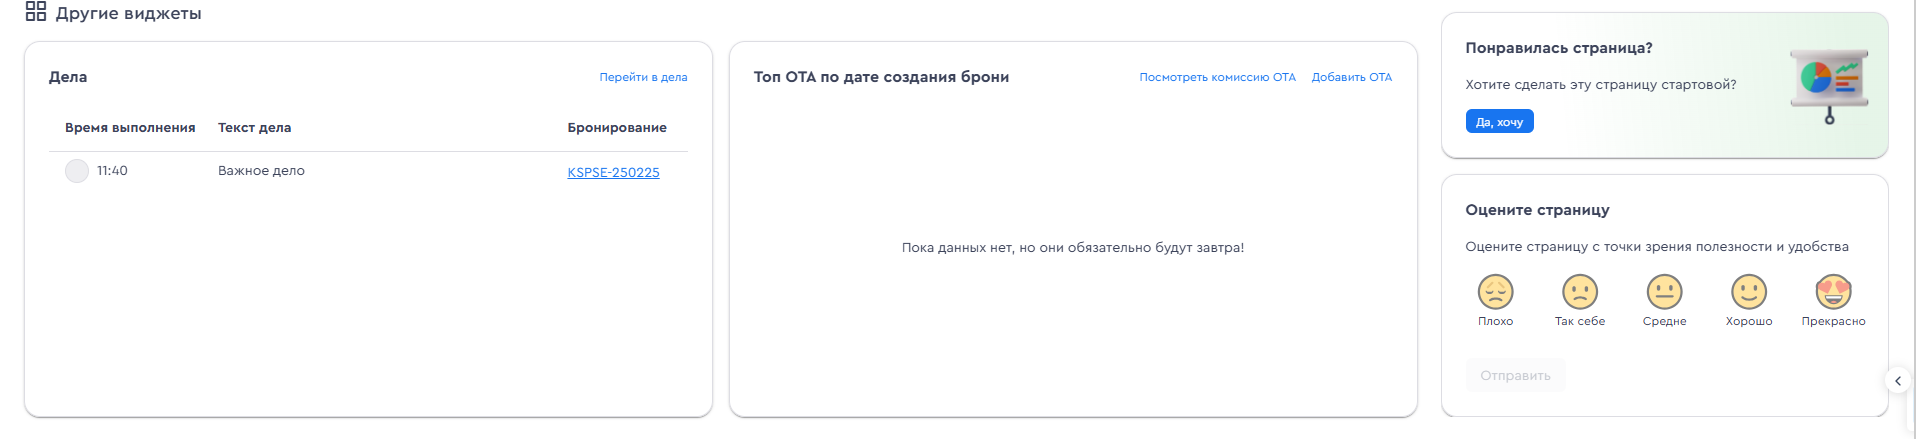Pick the Хорошо smiling face emoji

pos(1749,292)
